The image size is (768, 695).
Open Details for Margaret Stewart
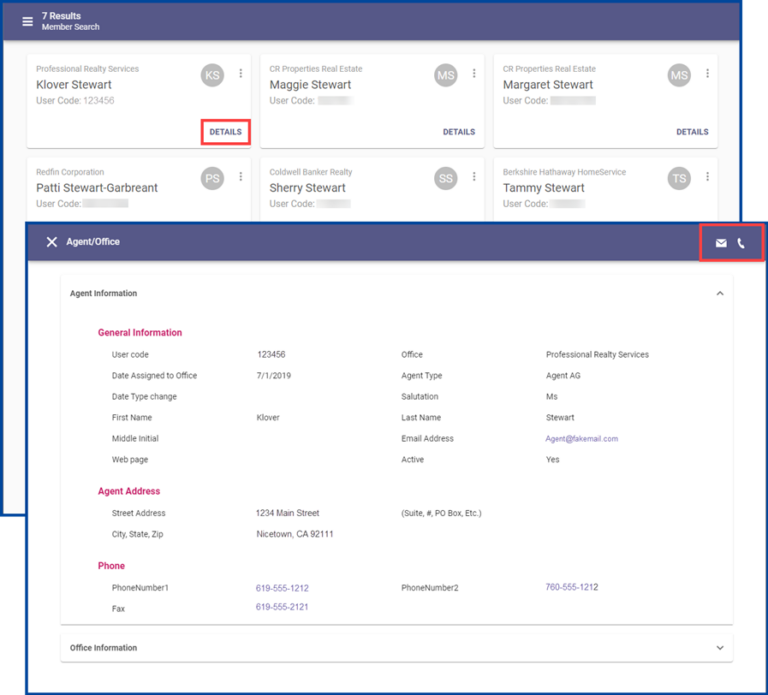pyautogui.click(x=692, y=132)
